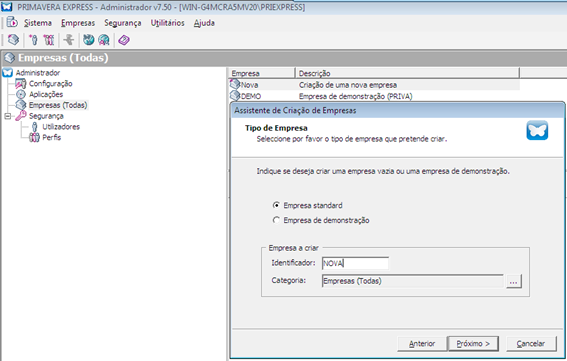
Task: Click the new company toolbar icon
Action: pos(13,40)
